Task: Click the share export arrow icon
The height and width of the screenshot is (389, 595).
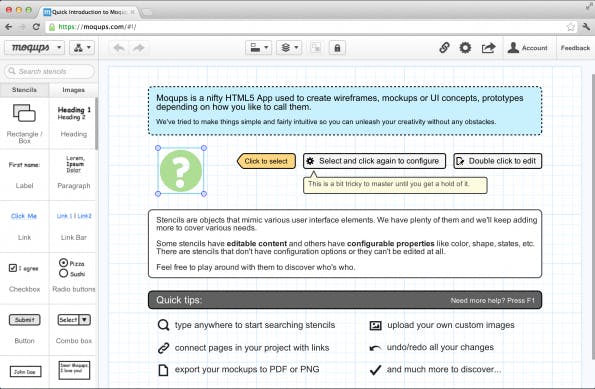Action: click(488, 48)
